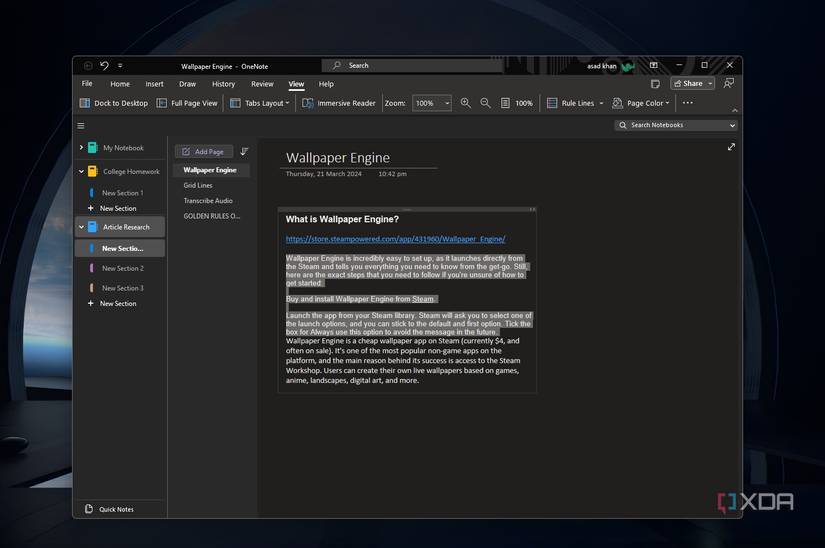Click Dock to Desktop
This screenshot has height=548, width=825.
(114, 103)
